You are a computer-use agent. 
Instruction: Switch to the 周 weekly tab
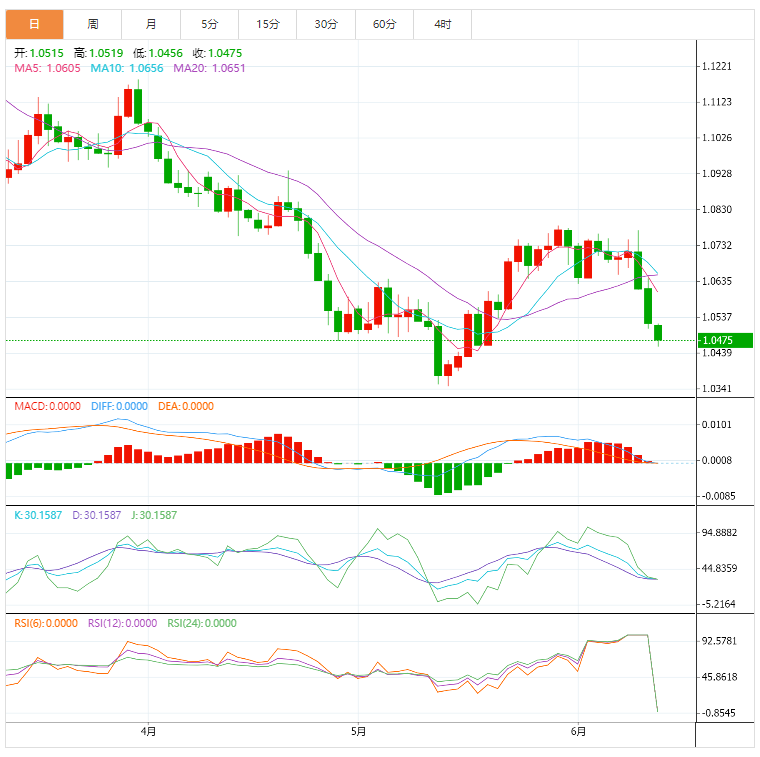click(x=93, y=24)
